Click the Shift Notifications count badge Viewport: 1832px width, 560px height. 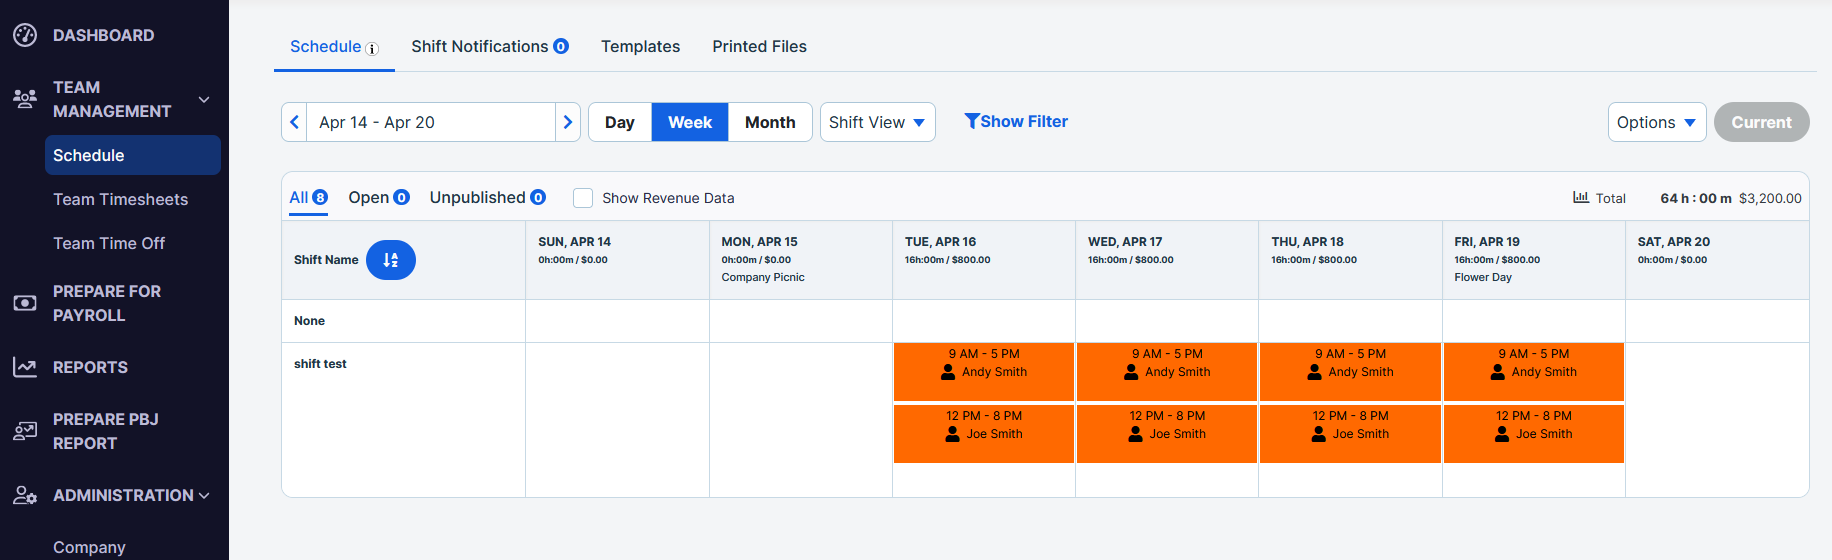[561, 46]
